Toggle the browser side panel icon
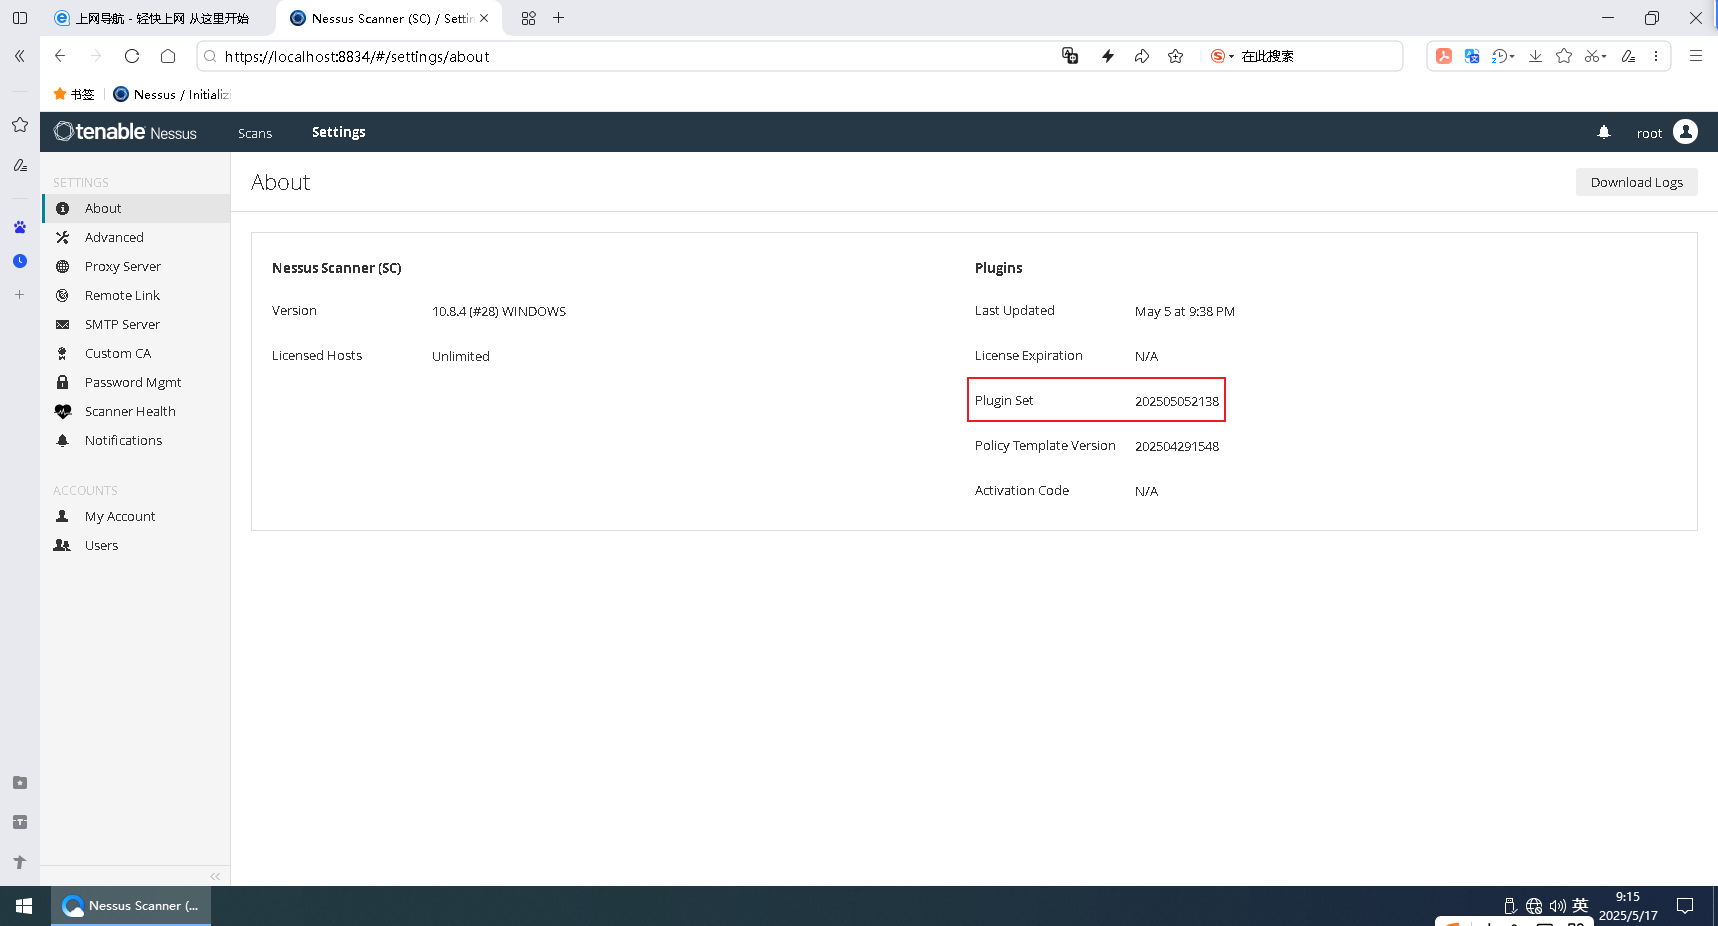Viewport: 1718px width, 926px height. pos(19,18)
